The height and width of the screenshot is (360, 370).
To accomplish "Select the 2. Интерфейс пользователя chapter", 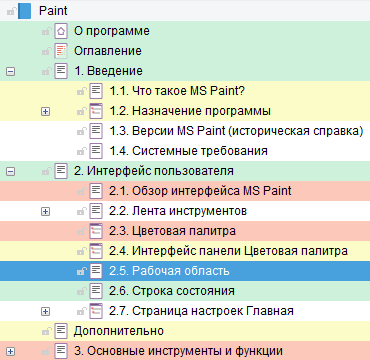I will click(154, 171).
